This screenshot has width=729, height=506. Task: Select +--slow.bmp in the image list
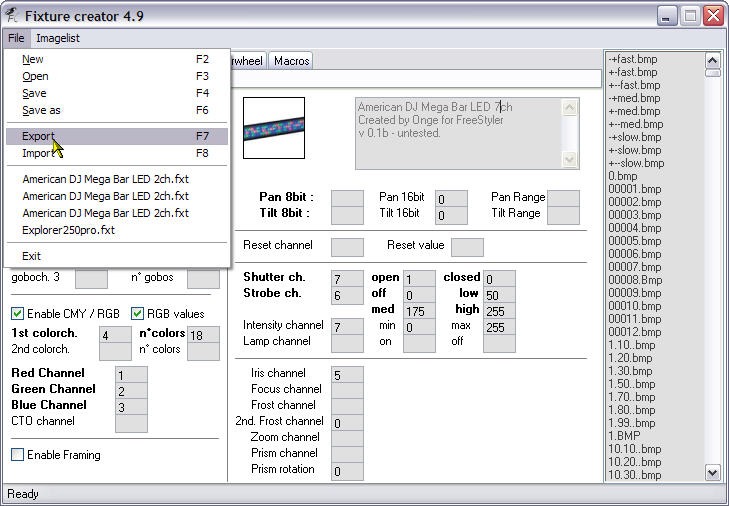pos(636,163)
